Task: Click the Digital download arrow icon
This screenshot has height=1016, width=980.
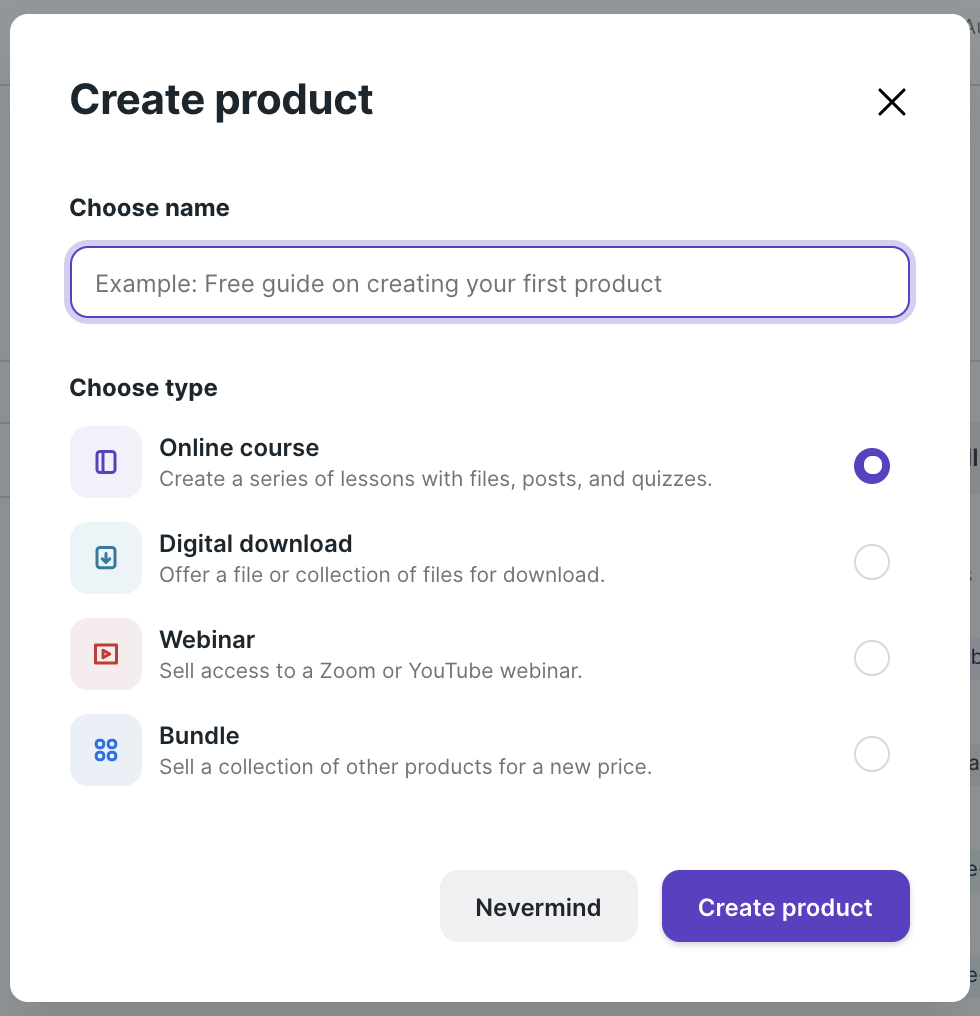Action: click(105, 557)
